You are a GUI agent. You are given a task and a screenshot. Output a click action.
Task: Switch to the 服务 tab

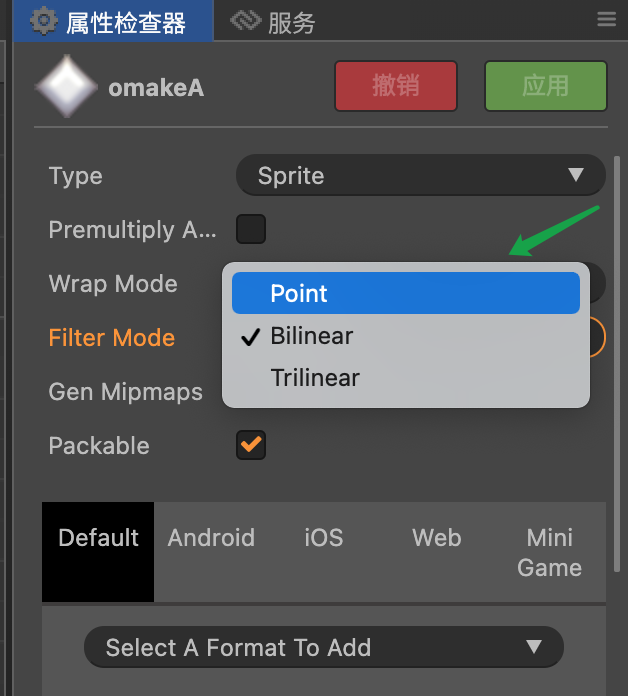291,21
